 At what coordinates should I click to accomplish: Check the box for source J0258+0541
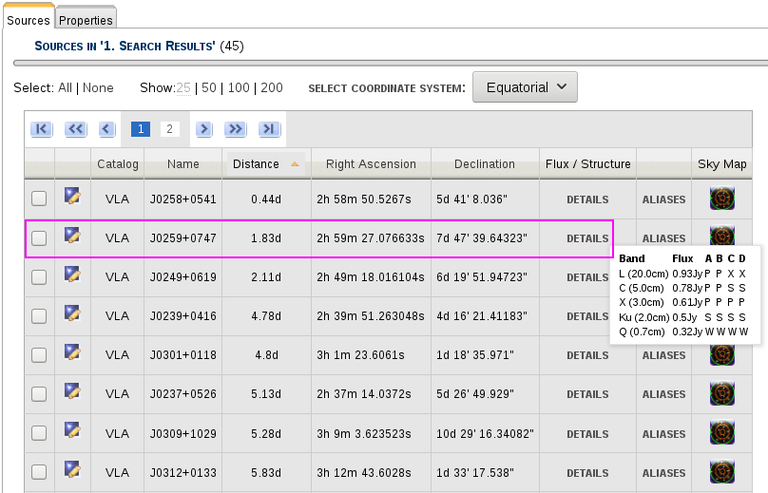(x=39, y=200)
